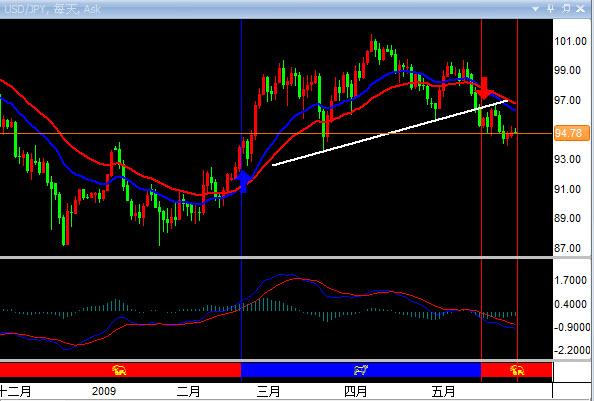This screenshot has height=401, width=594.
Task: Click the 93.00 price axis label
Action: pos(567,159)
